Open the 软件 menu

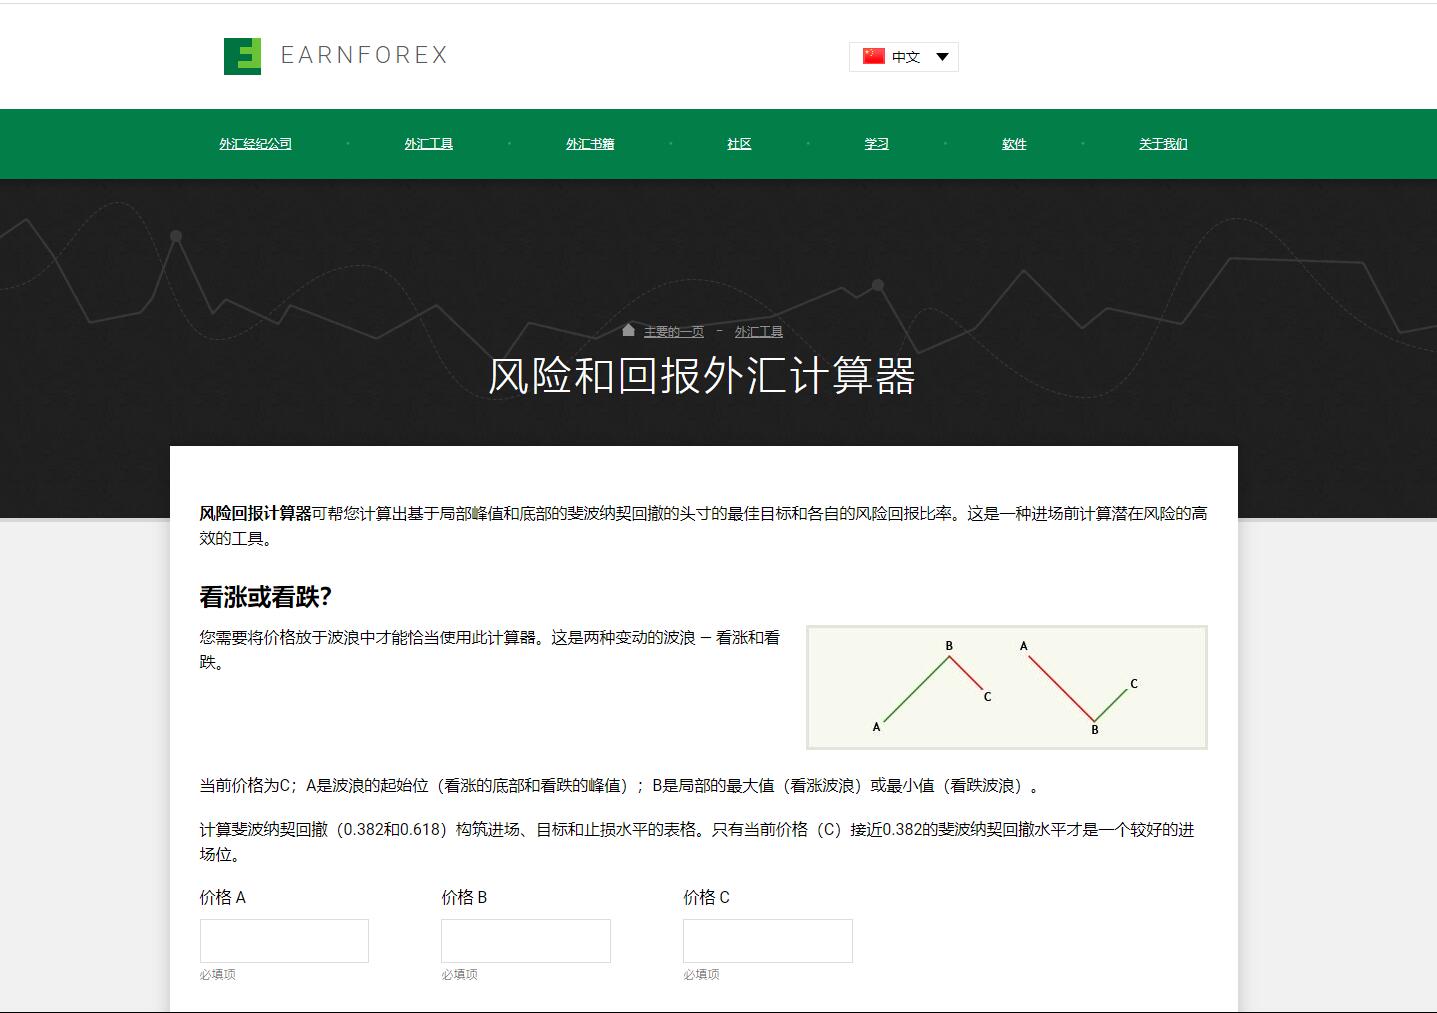(1014, 144)
